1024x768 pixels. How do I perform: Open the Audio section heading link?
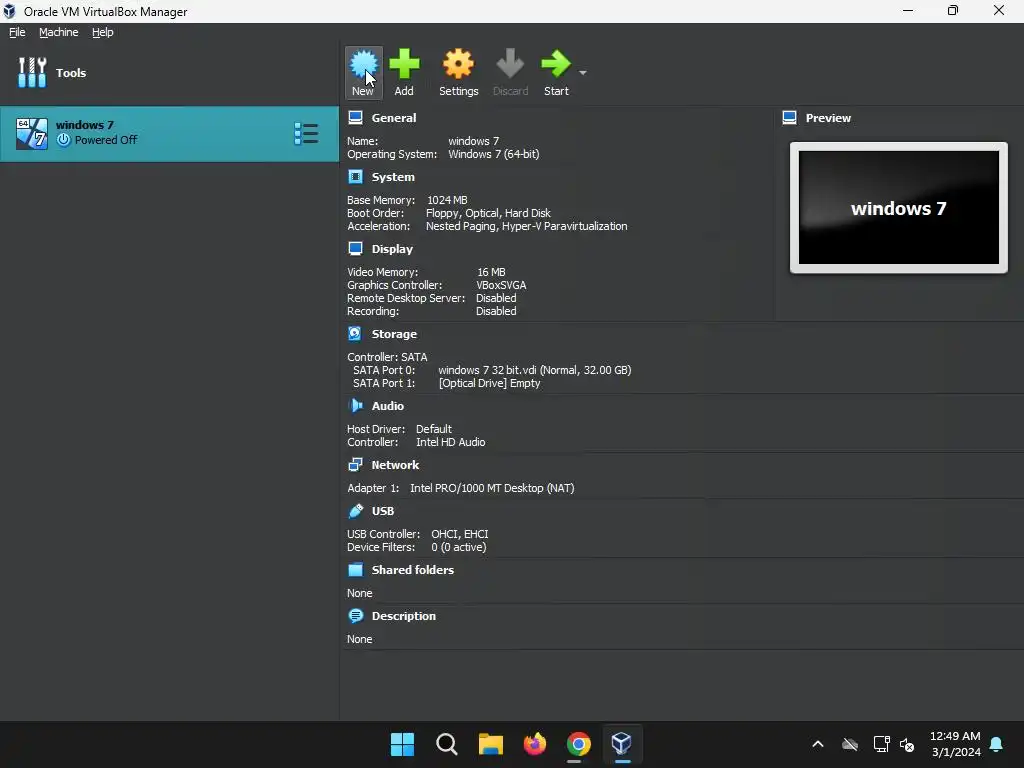tap(388, 406)
